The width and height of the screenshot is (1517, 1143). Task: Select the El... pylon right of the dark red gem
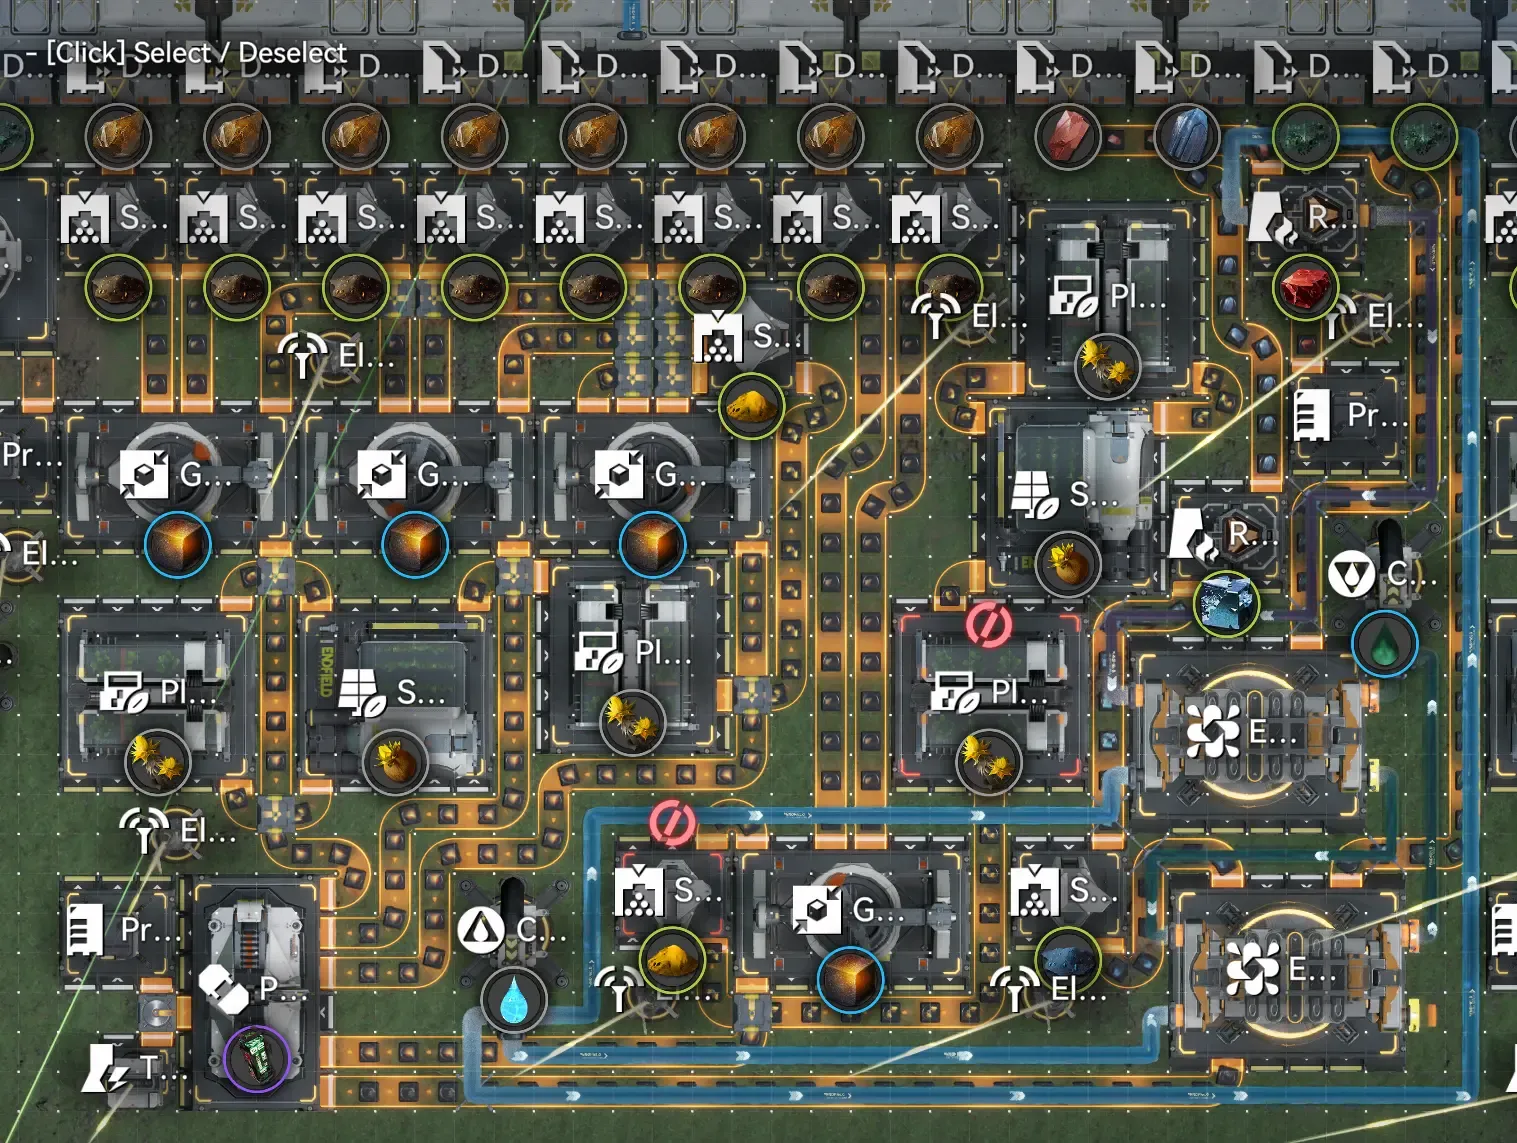click(1372, 316)
